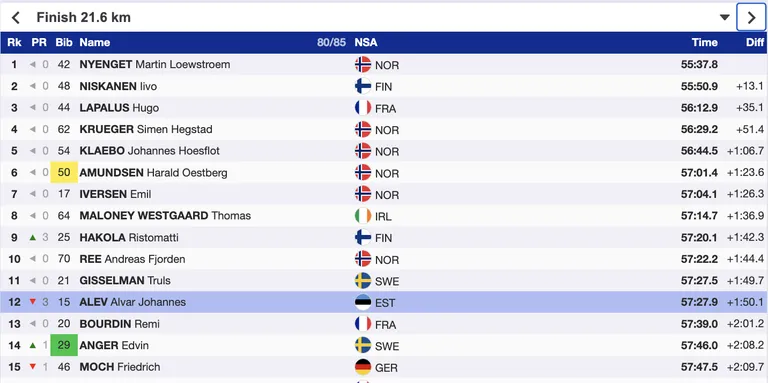Click the Norway flag beside NYENGET
The height and width of the screenshot is (383, 768).
(363, 65)
